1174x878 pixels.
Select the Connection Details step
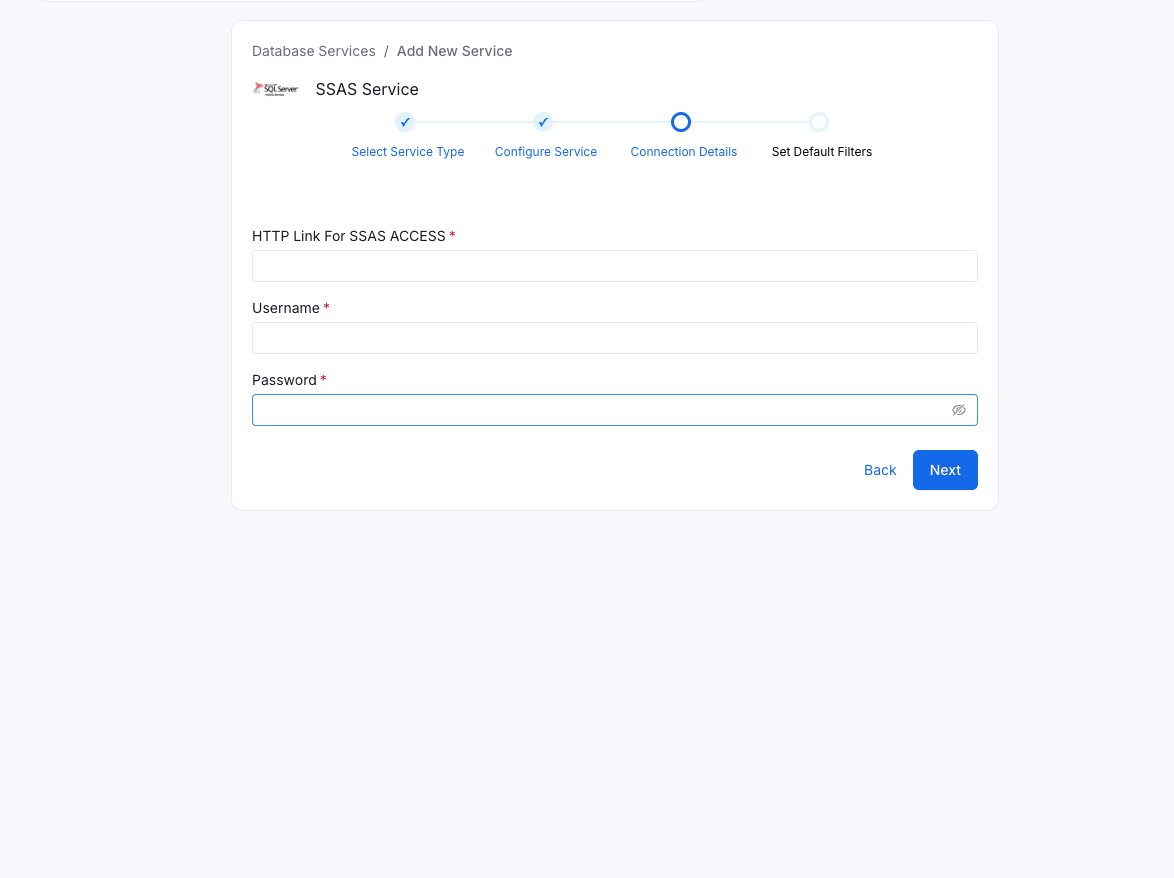click(683, 151)
